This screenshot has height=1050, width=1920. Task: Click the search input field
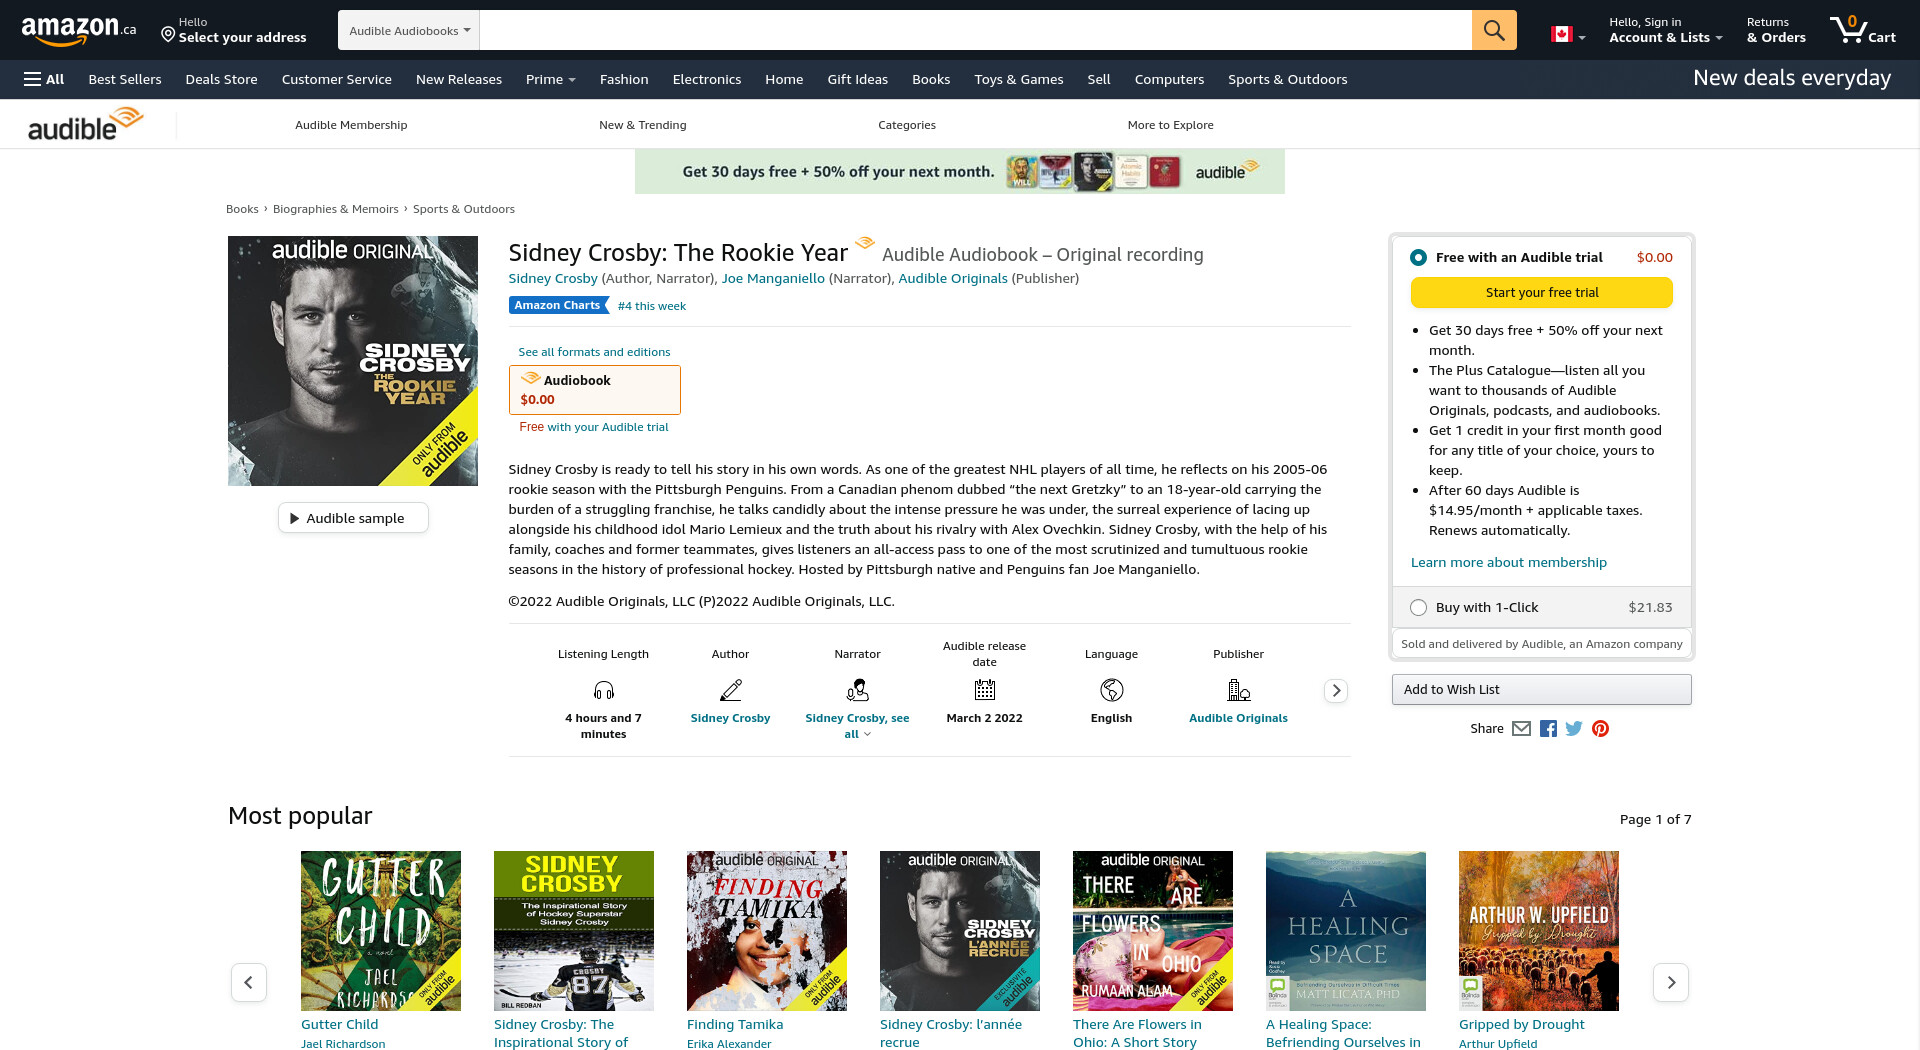[x=975, y=30]
